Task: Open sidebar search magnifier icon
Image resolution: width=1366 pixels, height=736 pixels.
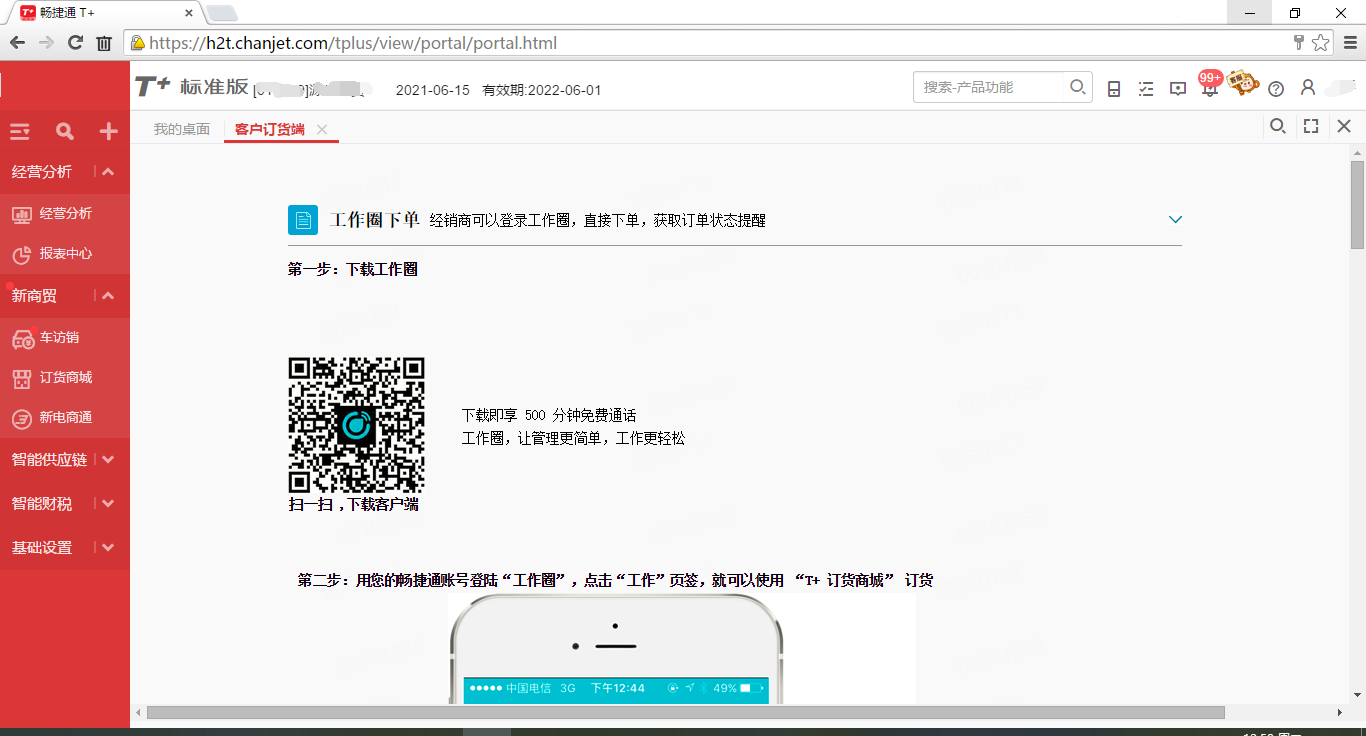Action: (x=65, y=131)
